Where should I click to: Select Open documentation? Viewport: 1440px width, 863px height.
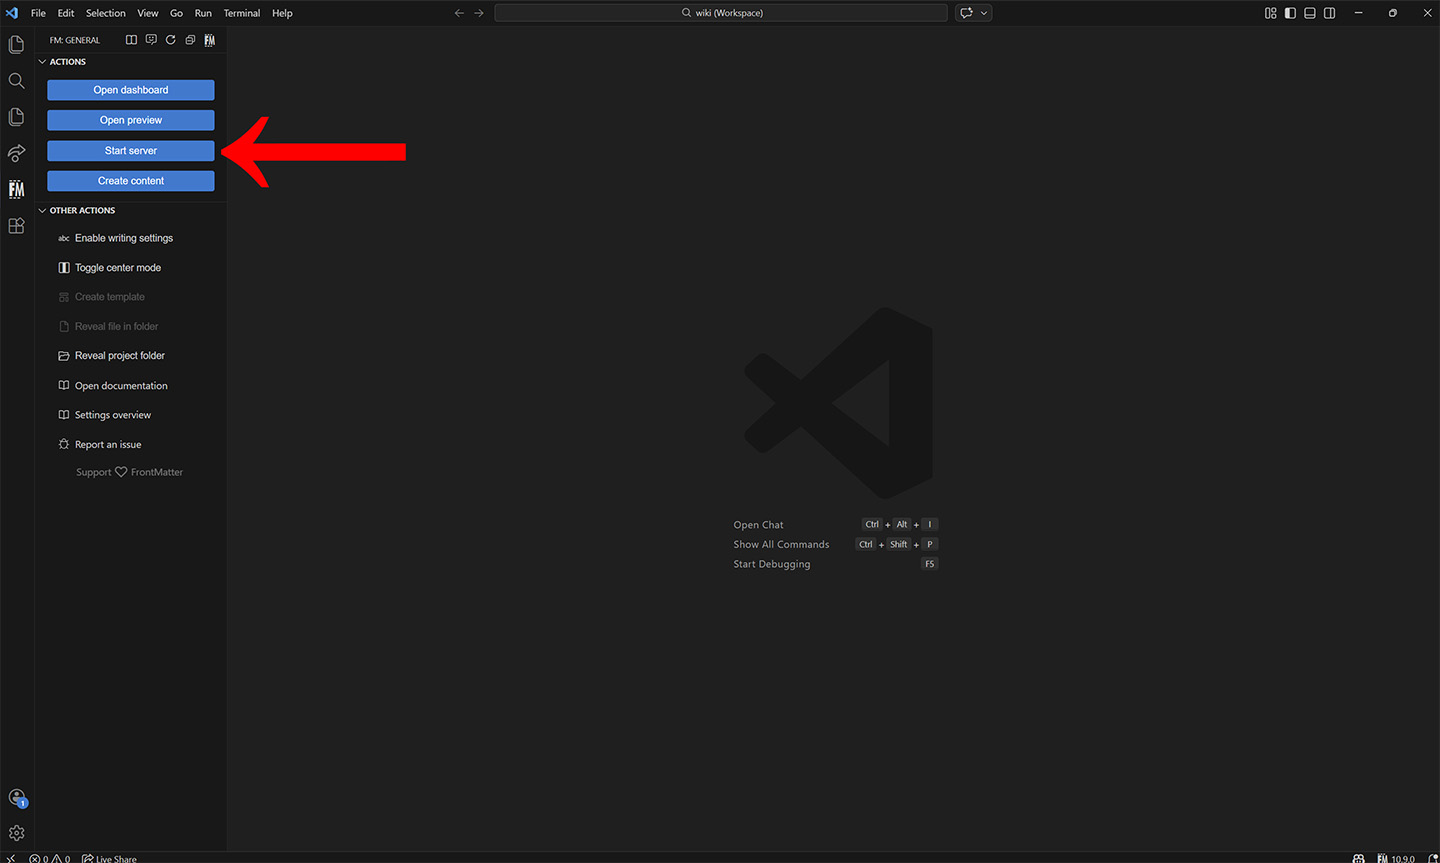coord(113,386)
